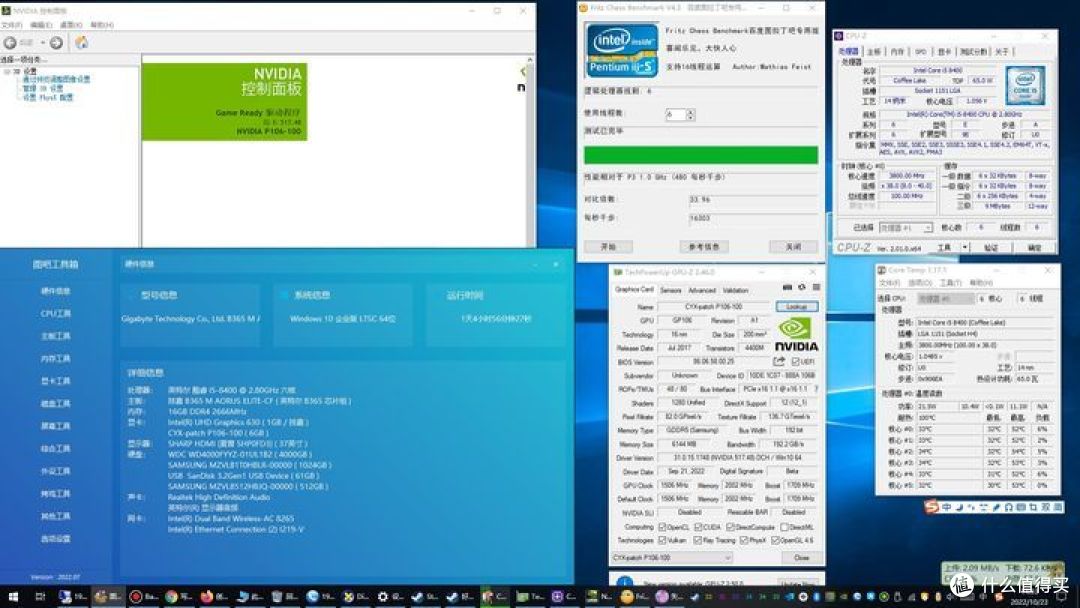The image size is (1080, 608).
Task: Switch to the SPD tab in CPU-Z
Action: point(921,52)
